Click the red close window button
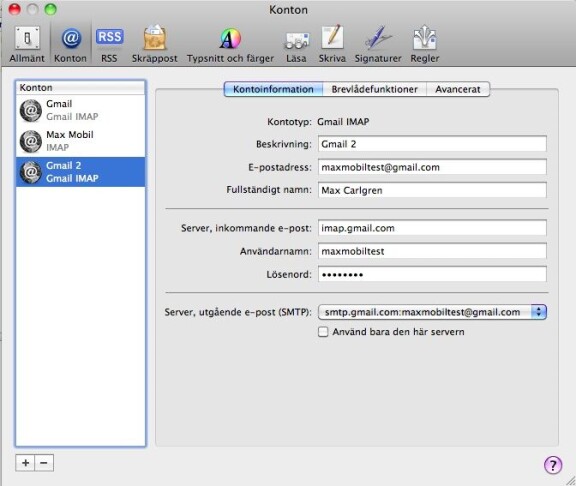This screenshot has width=576, height=486. pos(14,9)
